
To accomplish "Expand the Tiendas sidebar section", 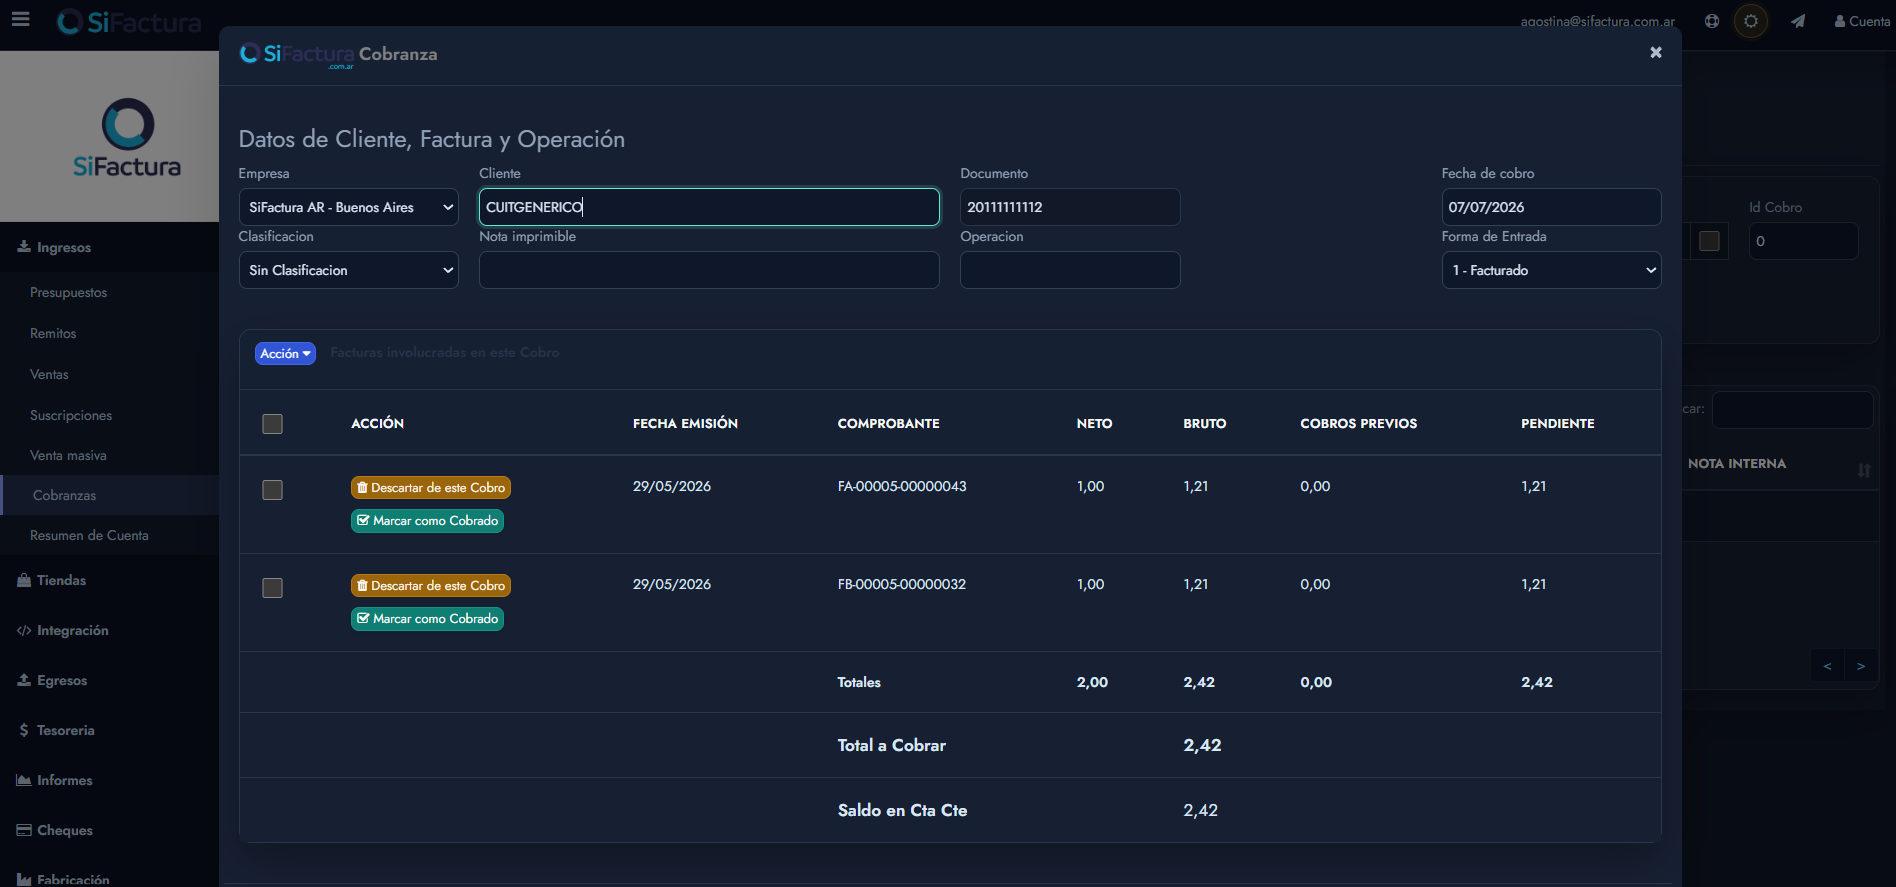I will (109, 580).
